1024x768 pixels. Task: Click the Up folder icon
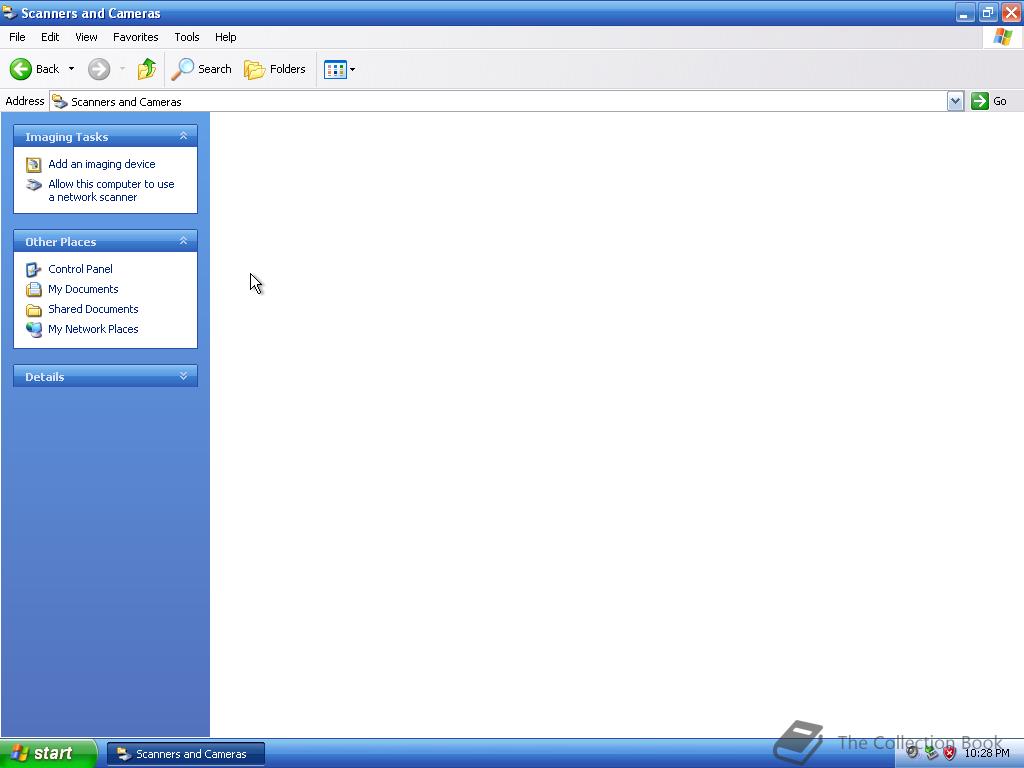[x=147, y=69]
